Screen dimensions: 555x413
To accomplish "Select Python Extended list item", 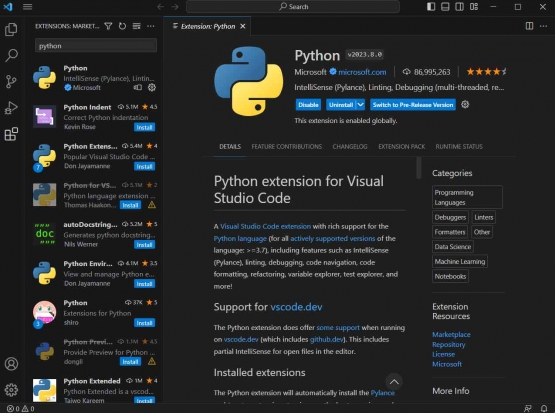I will point(95,390).
